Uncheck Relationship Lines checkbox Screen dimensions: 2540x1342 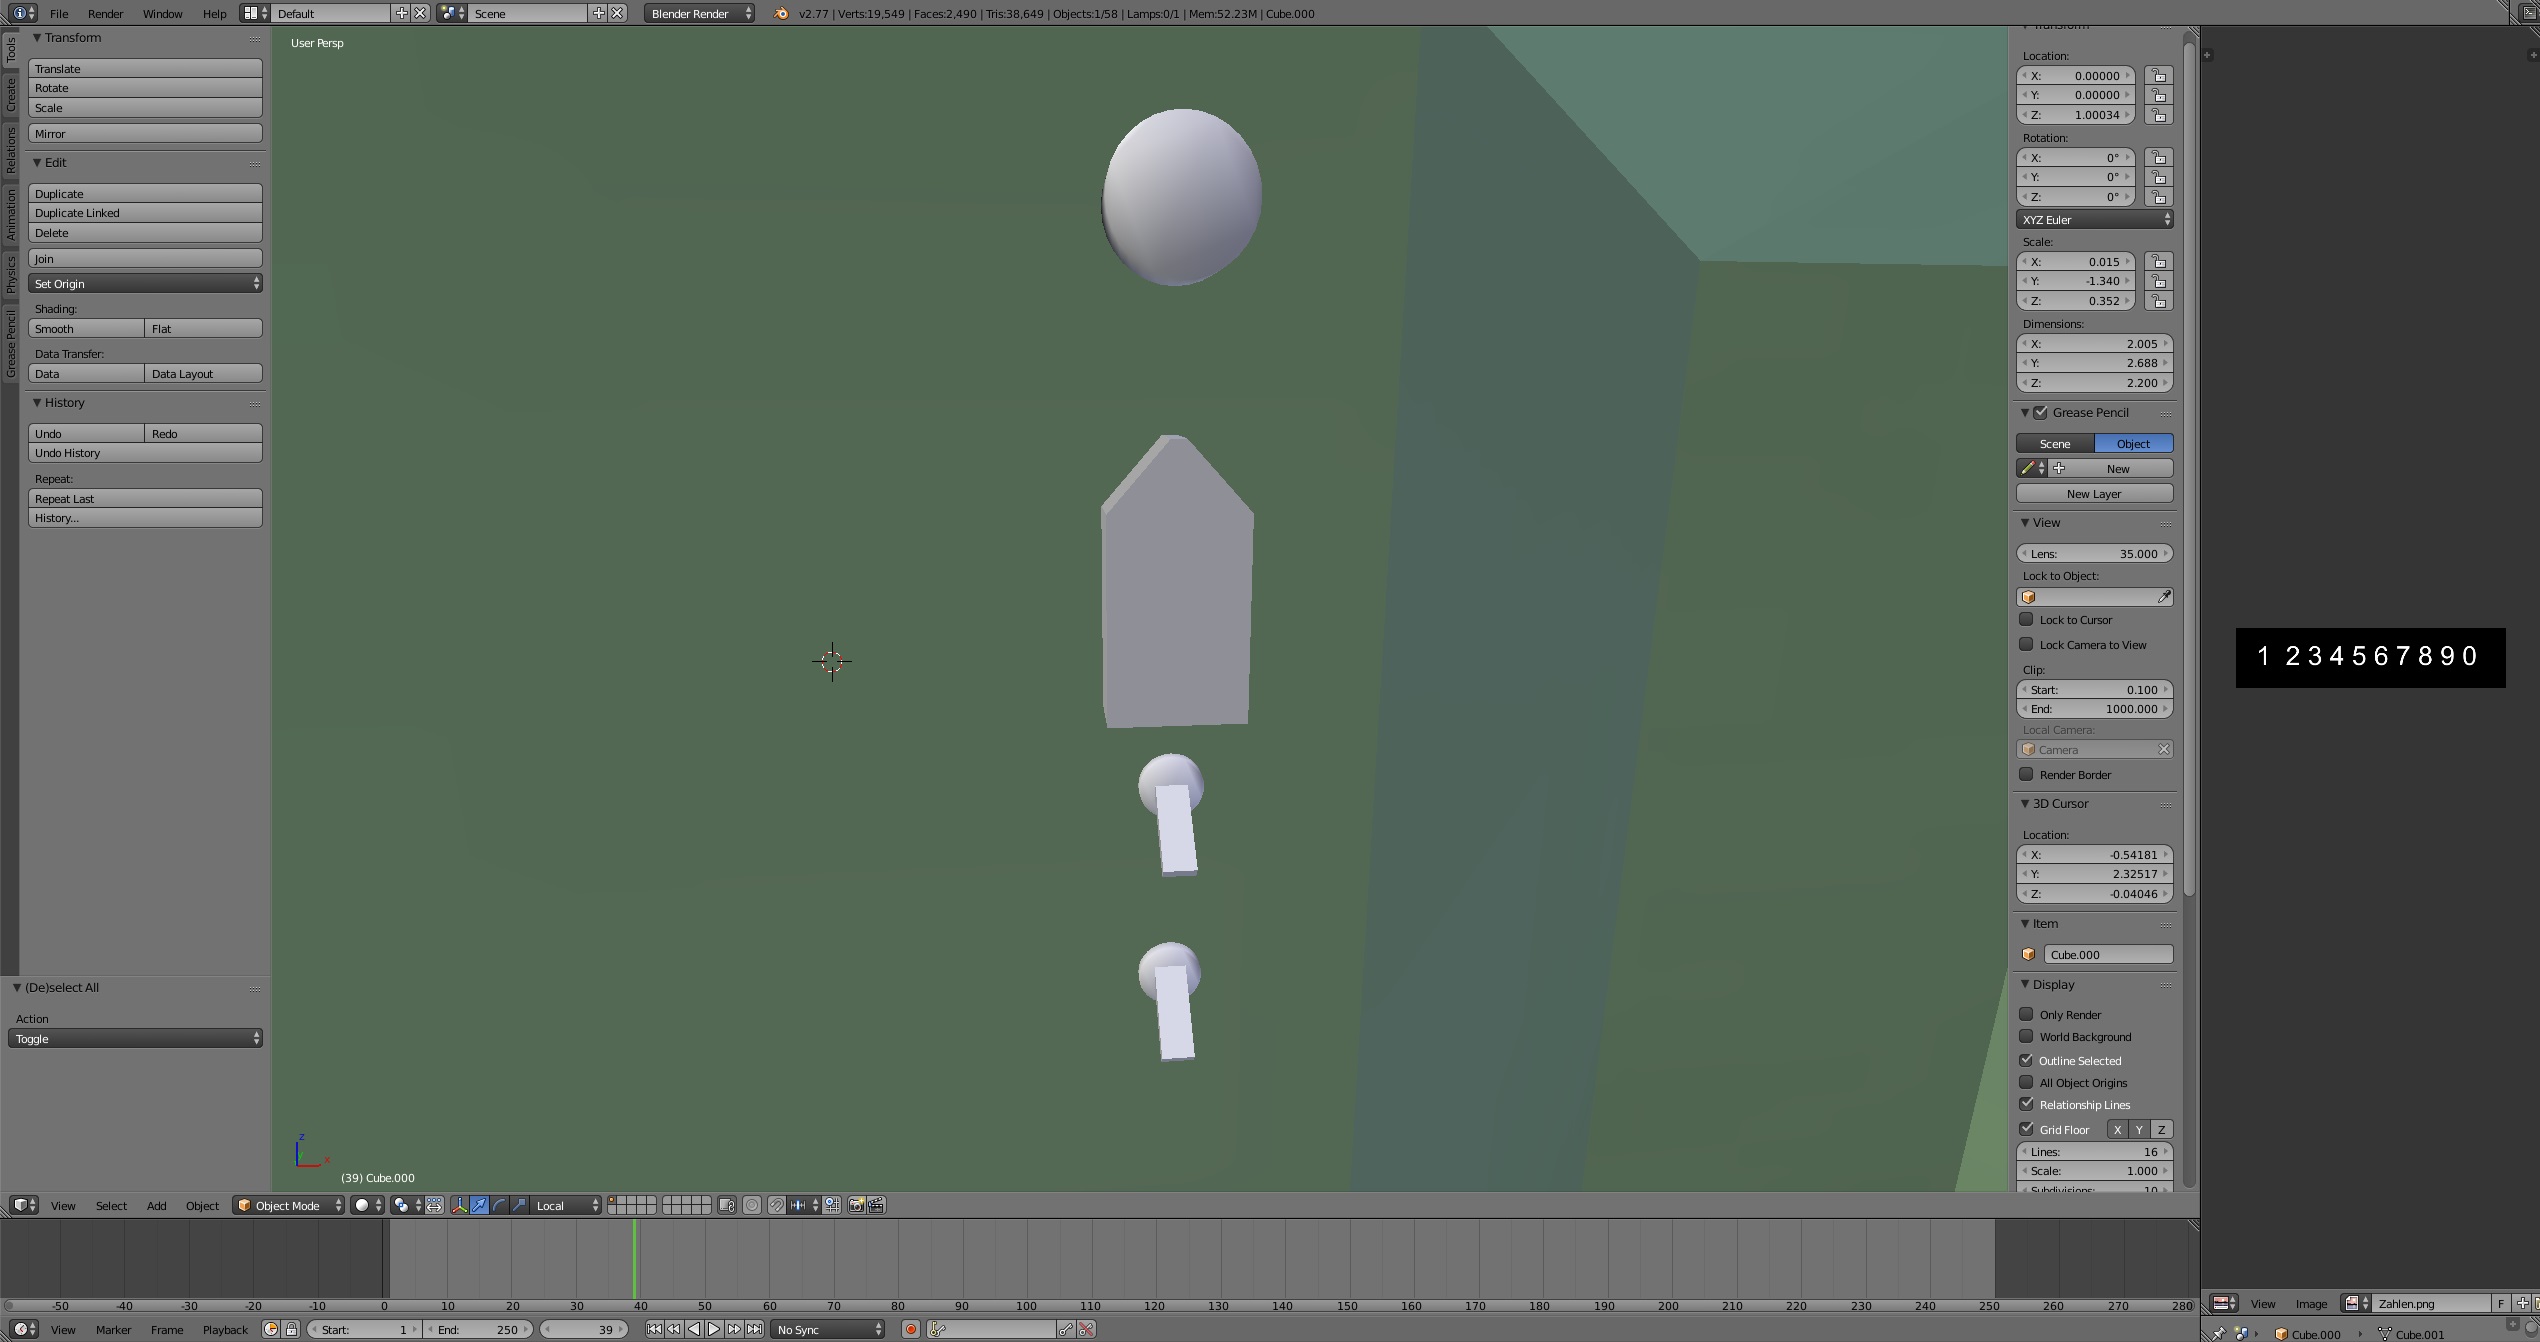point(2026,1104)
